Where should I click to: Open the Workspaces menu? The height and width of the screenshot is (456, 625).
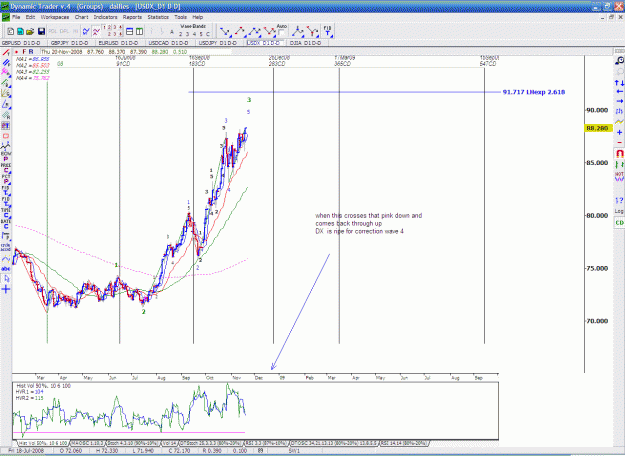[55, 17]
